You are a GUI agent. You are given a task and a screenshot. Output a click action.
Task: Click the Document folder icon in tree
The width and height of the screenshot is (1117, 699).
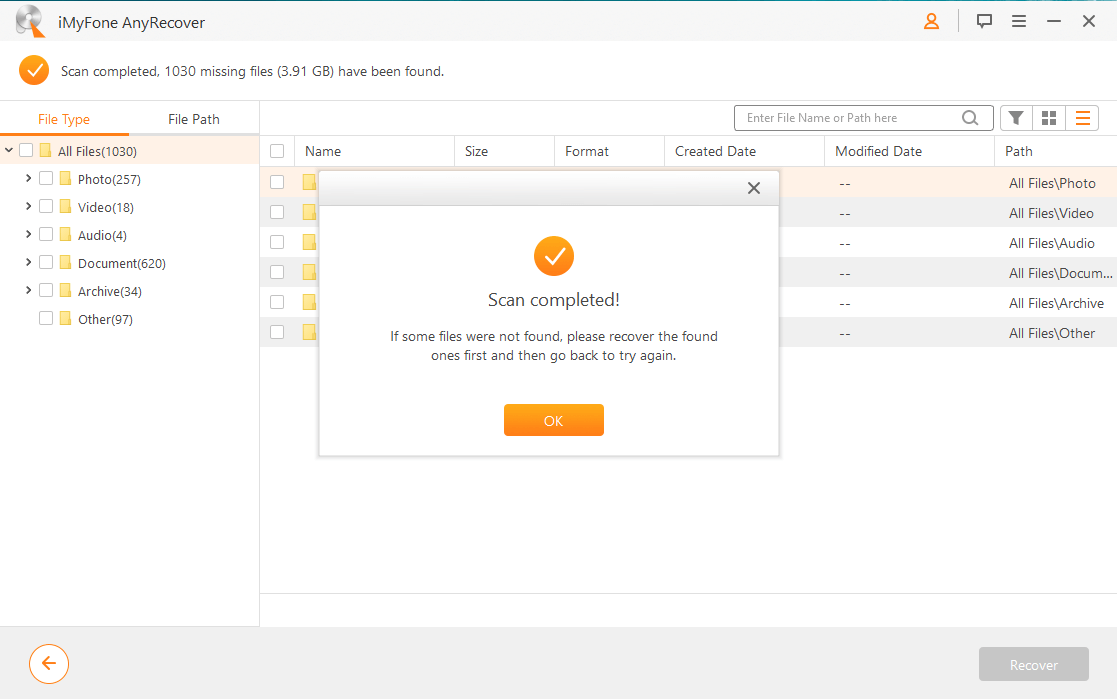(66, 262)
